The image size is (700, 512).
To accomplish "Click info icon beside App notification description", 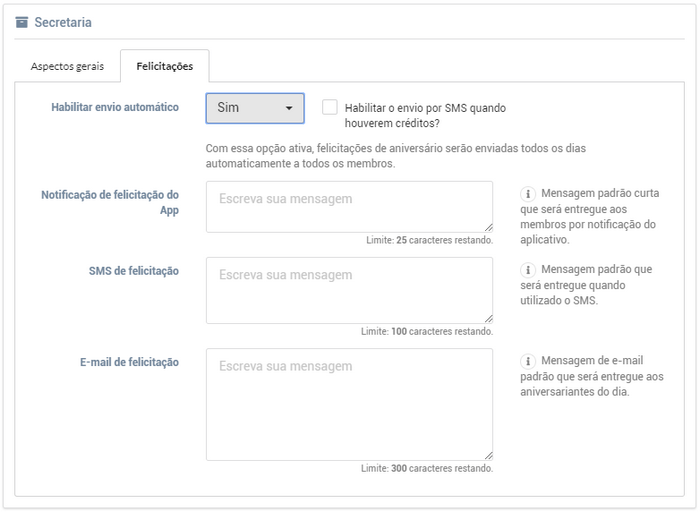I will coord(528,194).
